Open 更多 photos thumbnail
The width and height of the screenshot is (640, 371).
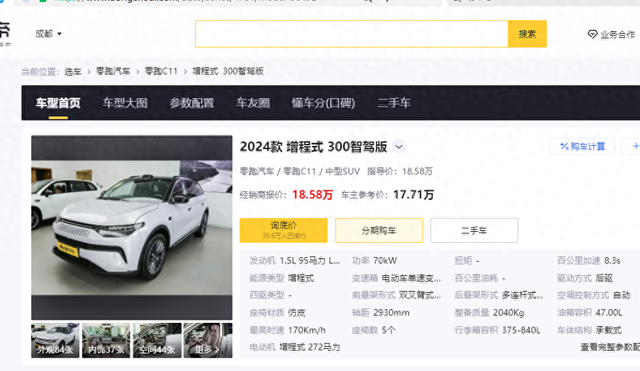click(208, 340)
